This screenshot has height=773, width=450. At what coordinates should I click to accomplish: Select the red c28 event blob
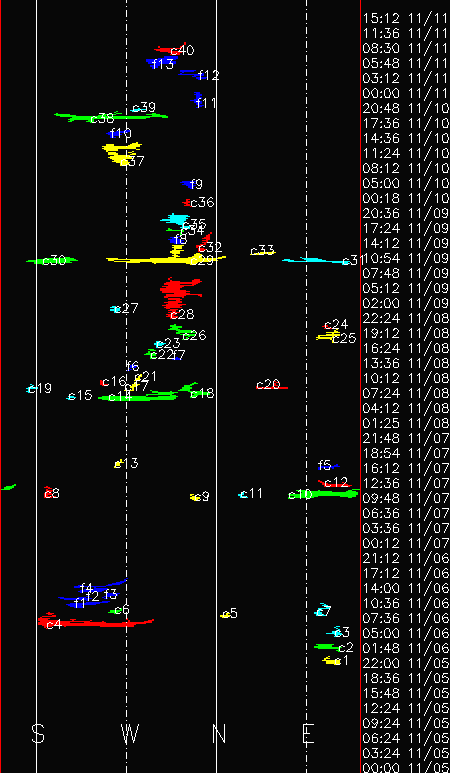tap(178, 296)
